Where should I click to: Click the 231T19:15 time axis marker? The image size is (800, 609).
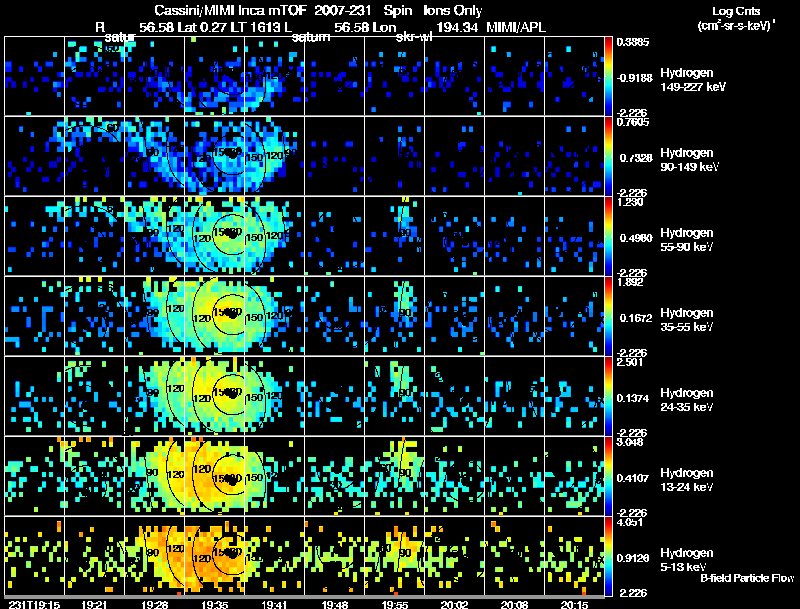click(34, 604)
